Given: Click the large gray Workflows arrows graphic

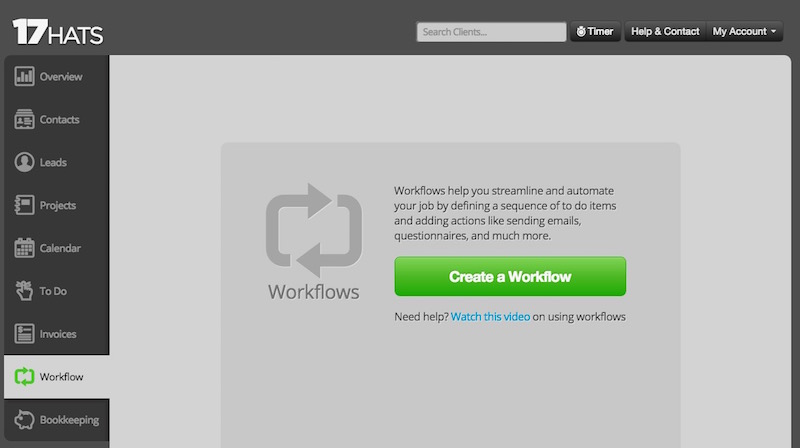Looking at the screenshot, I should 314,230.
